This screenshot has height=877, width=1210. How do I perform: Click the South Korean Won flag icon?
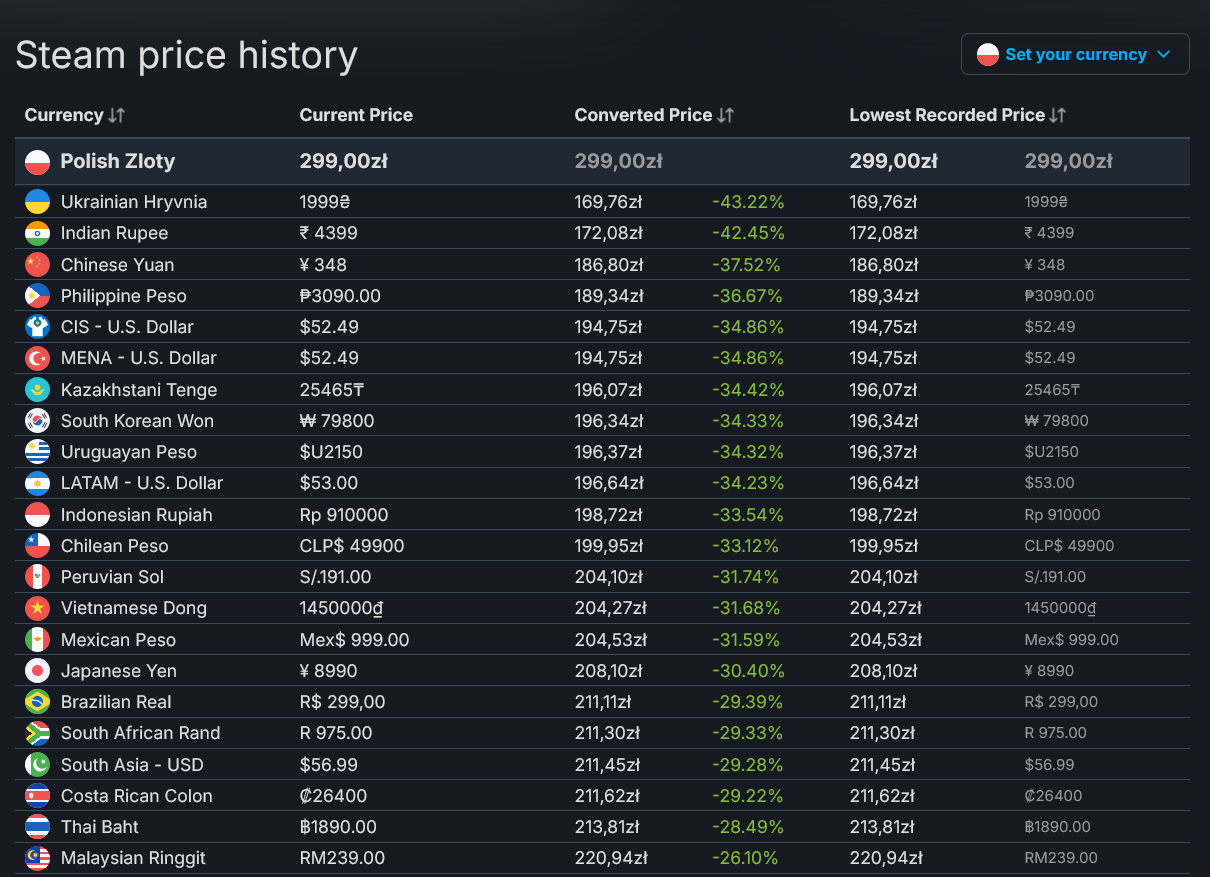click(37, 421)
